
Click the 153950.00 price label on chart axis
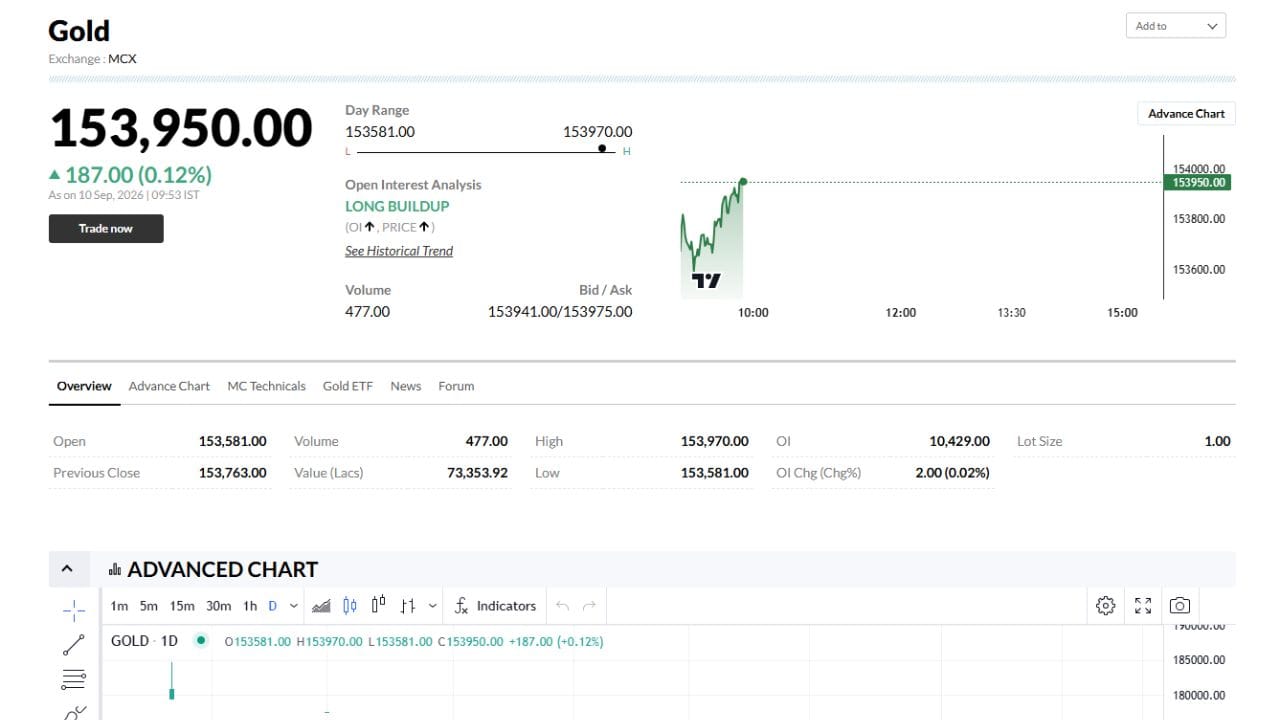[1198, 182]
